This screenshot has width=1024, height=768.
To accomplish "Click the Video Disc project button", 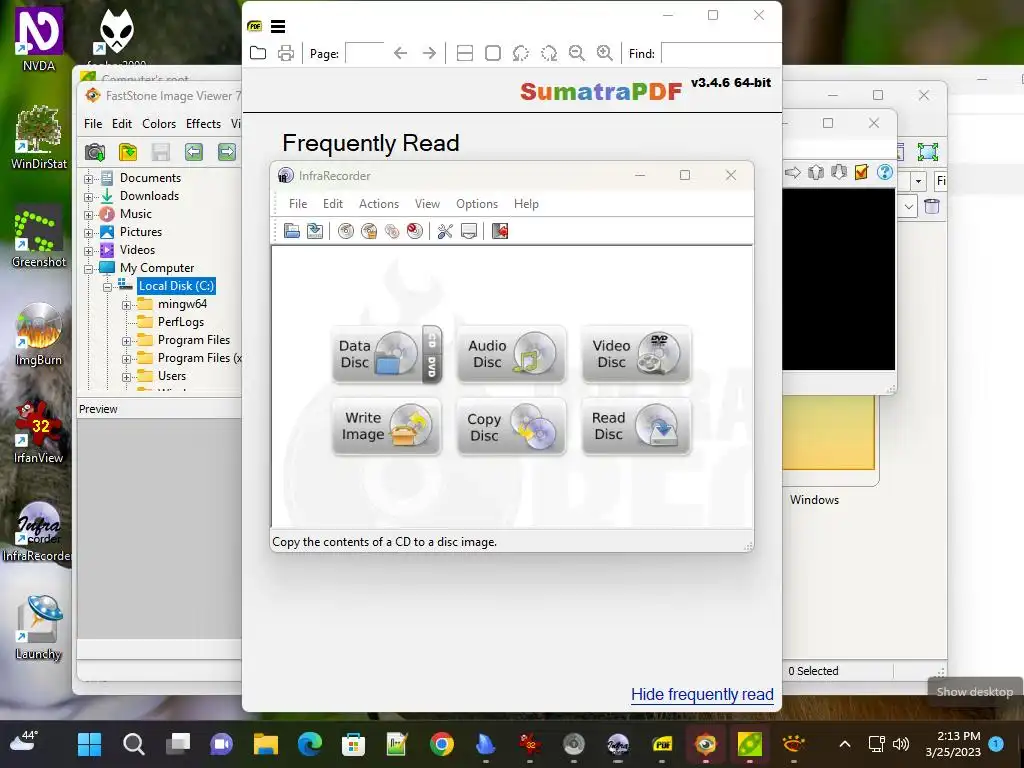I will (636, 354).
